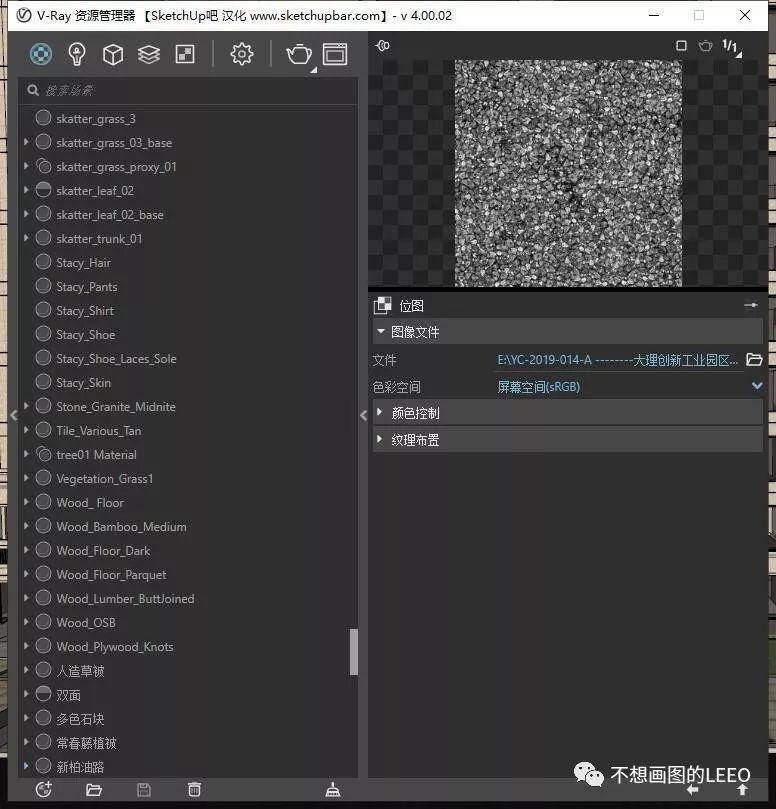Screen dimensions: 776x809
Task: Select skatter_trunk_01 material
Action: pos(99,239)
